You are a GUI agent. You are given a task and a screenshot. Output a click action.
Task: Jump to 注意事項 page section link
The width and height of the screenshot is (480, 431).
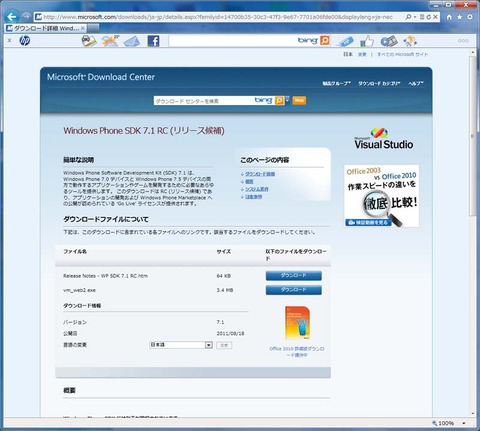point(254,197)
